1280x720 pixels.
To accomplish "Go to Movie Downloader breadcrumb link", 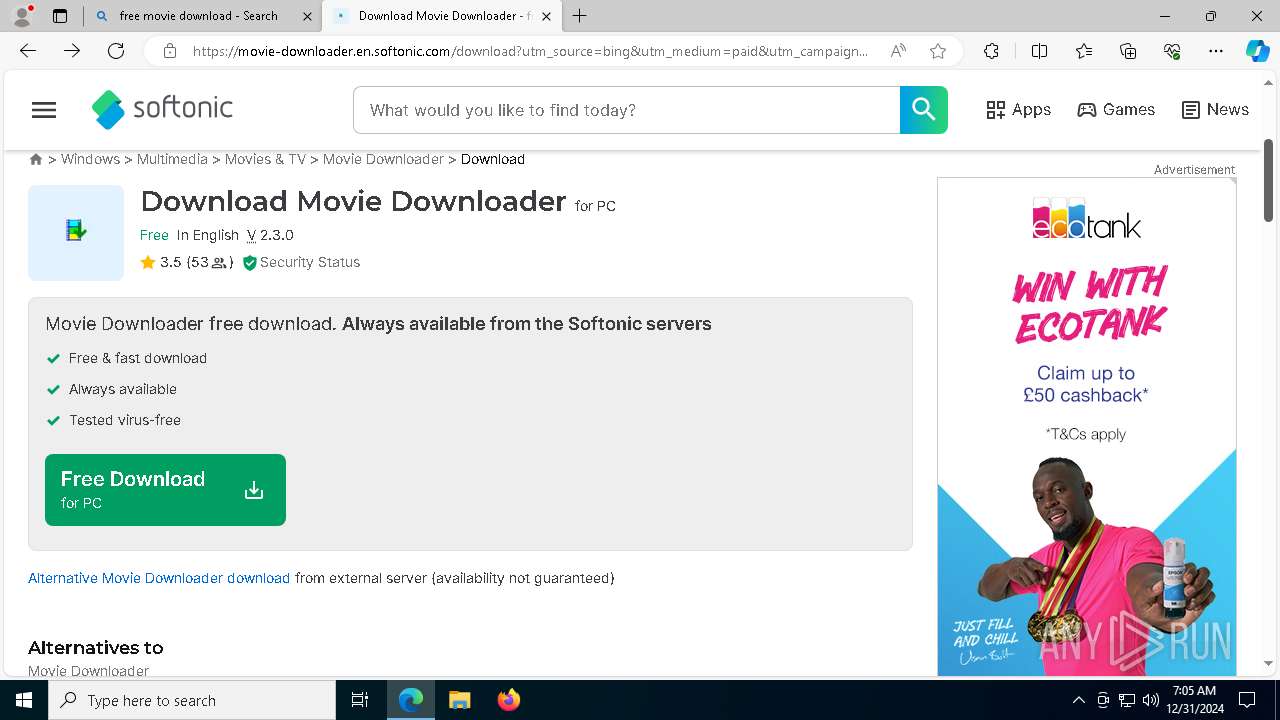I will click(383, 159).
